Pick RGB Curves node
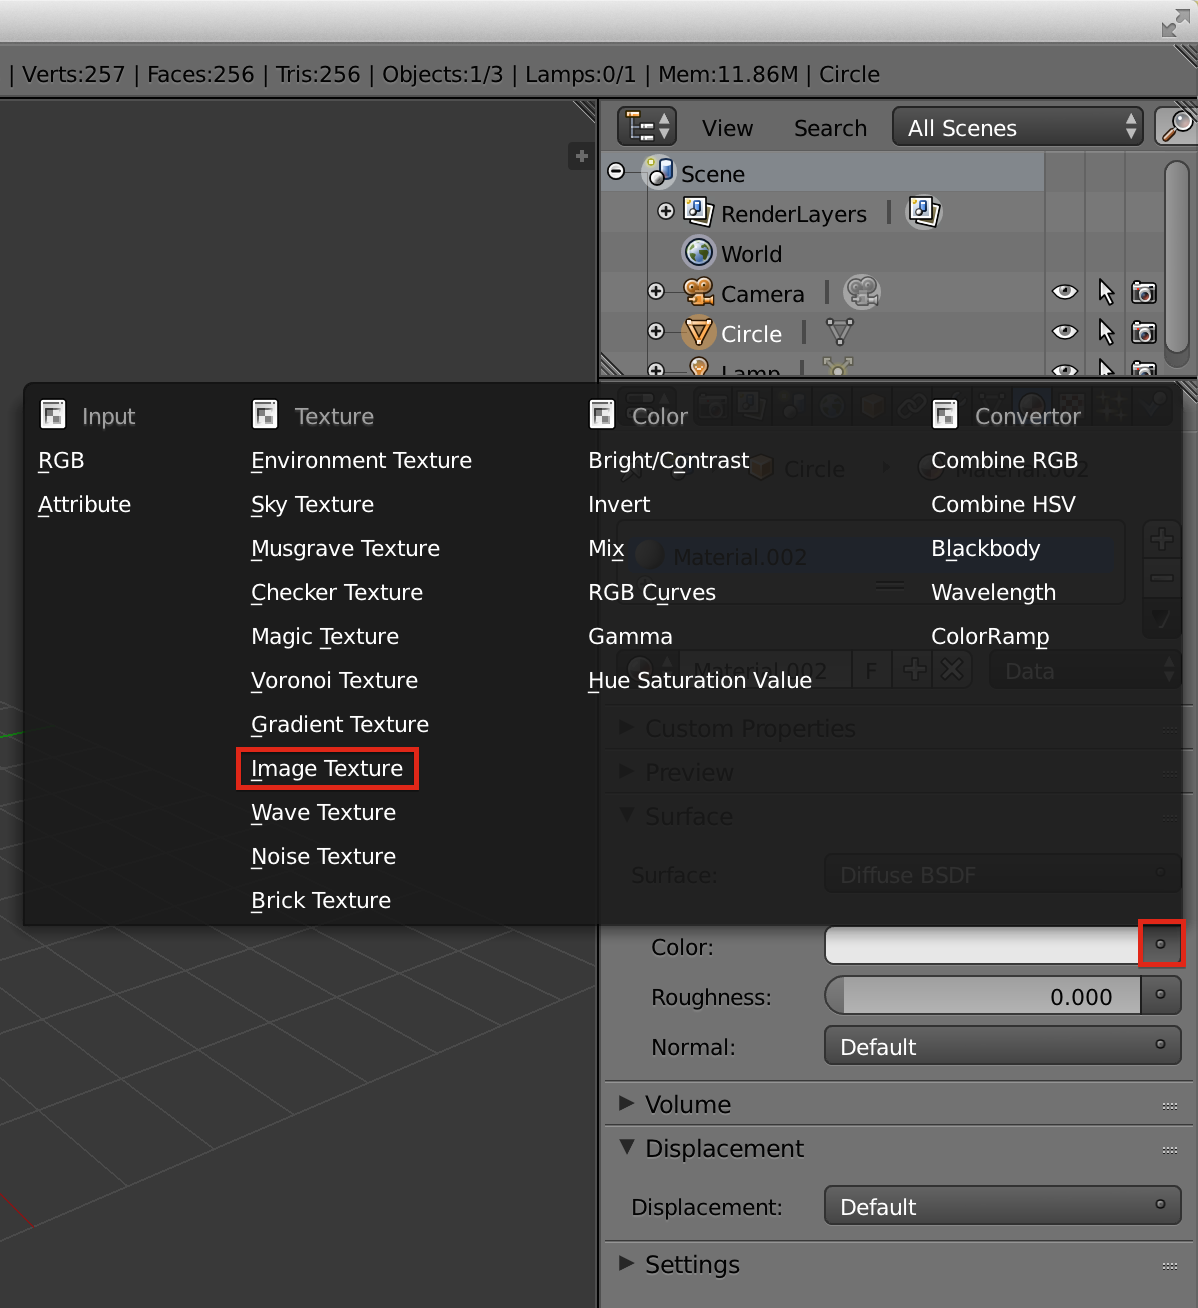Viewport: 1198px width, 1308px height. pos(652,592)
